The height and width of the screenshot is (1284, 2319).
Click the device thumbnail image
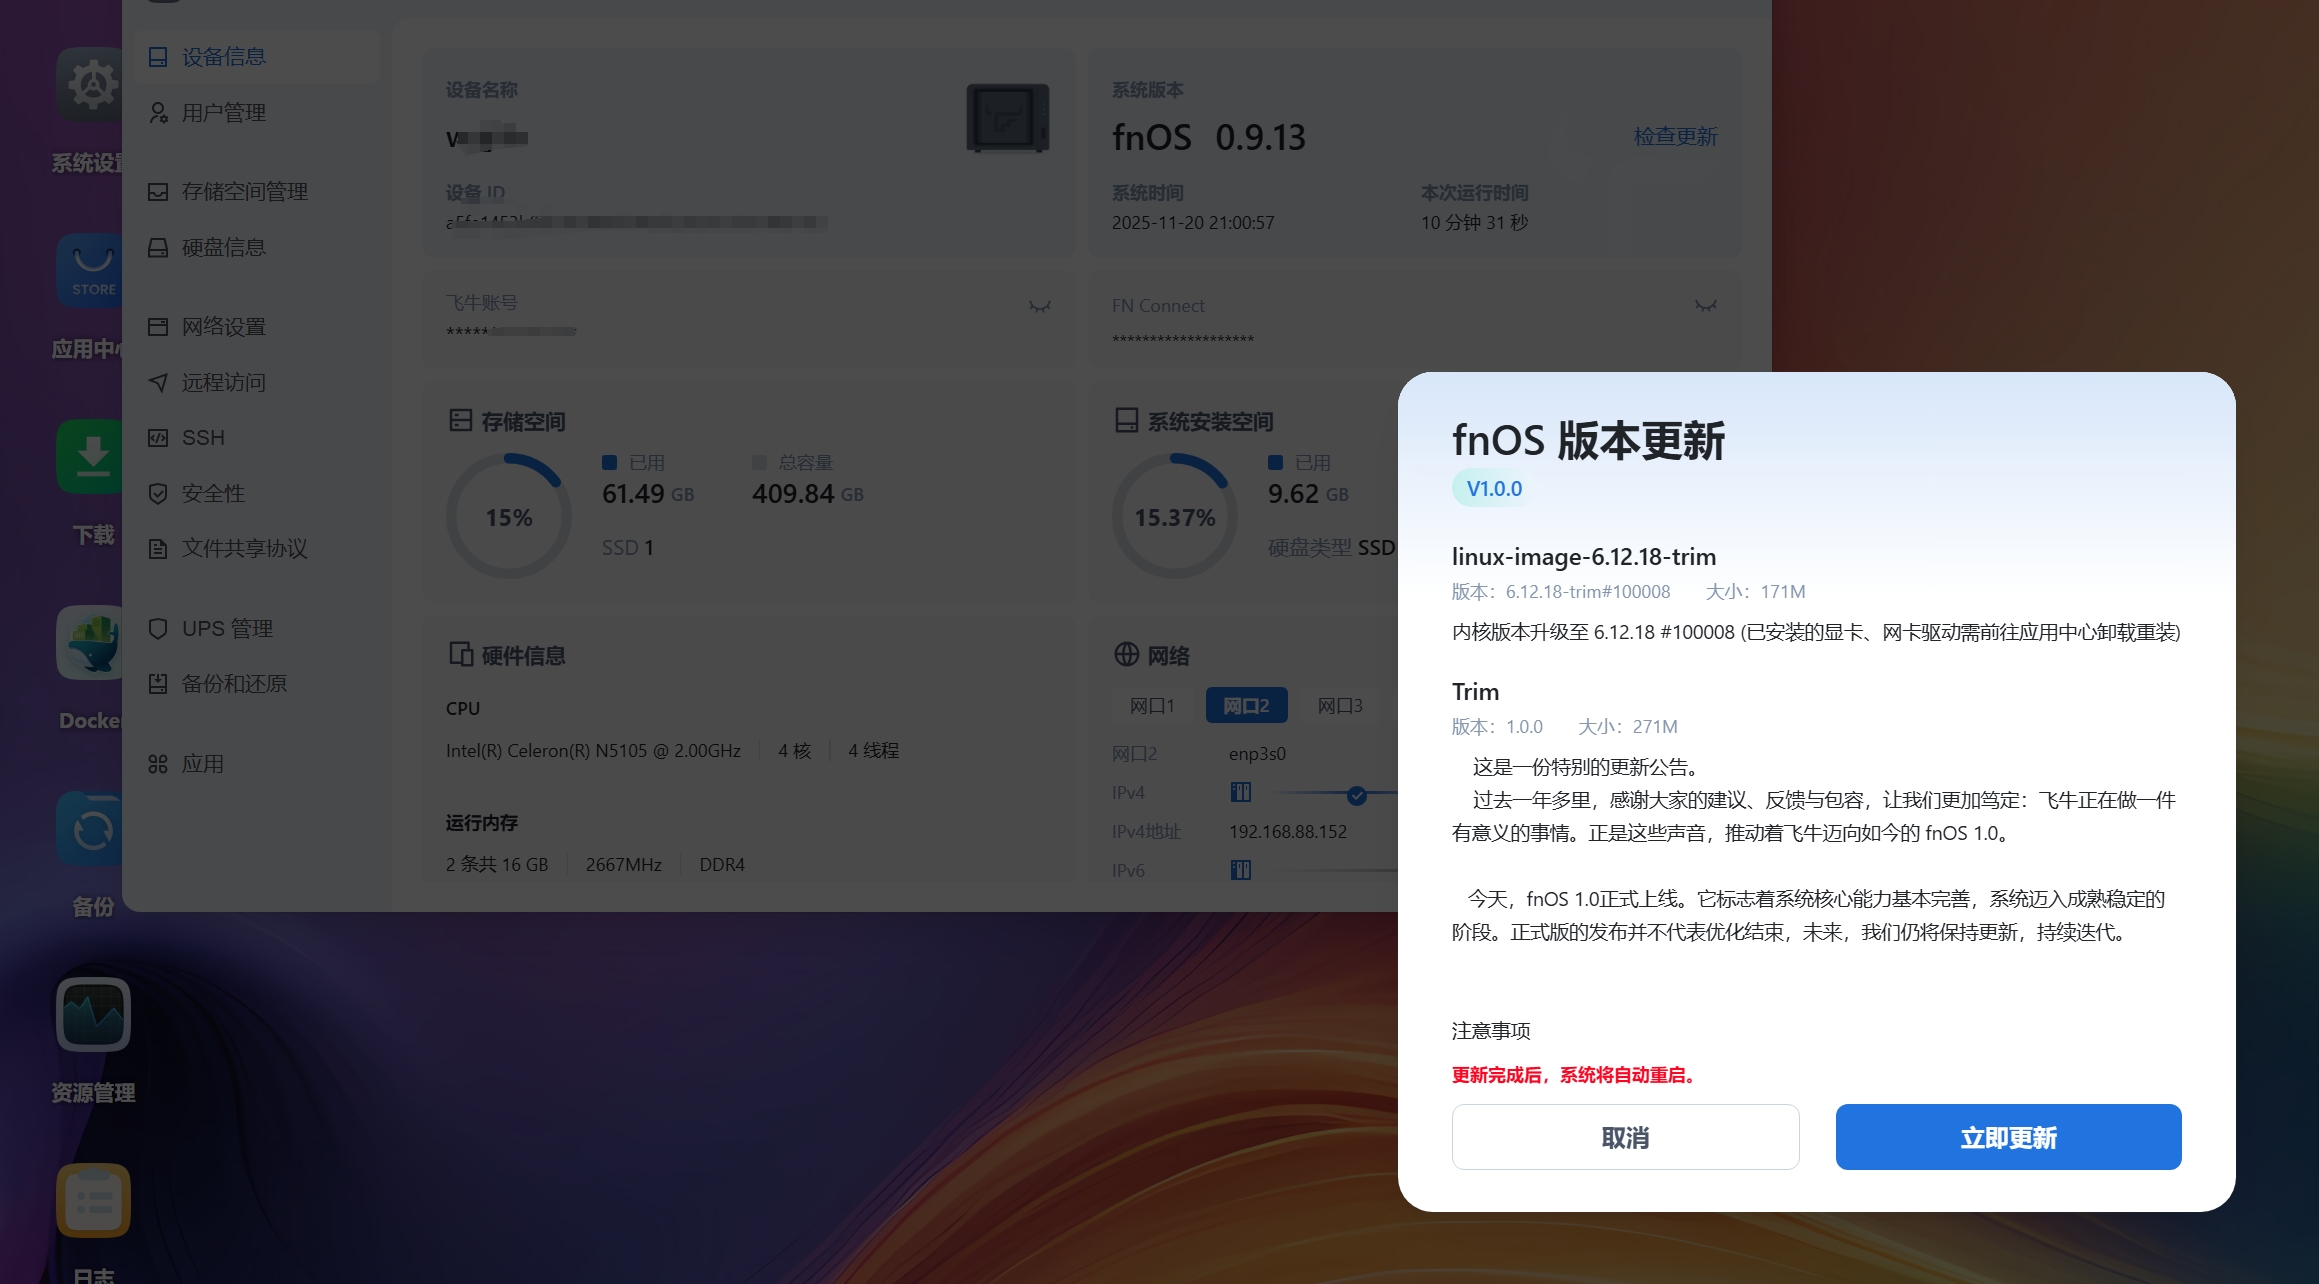coord(1008,118)
